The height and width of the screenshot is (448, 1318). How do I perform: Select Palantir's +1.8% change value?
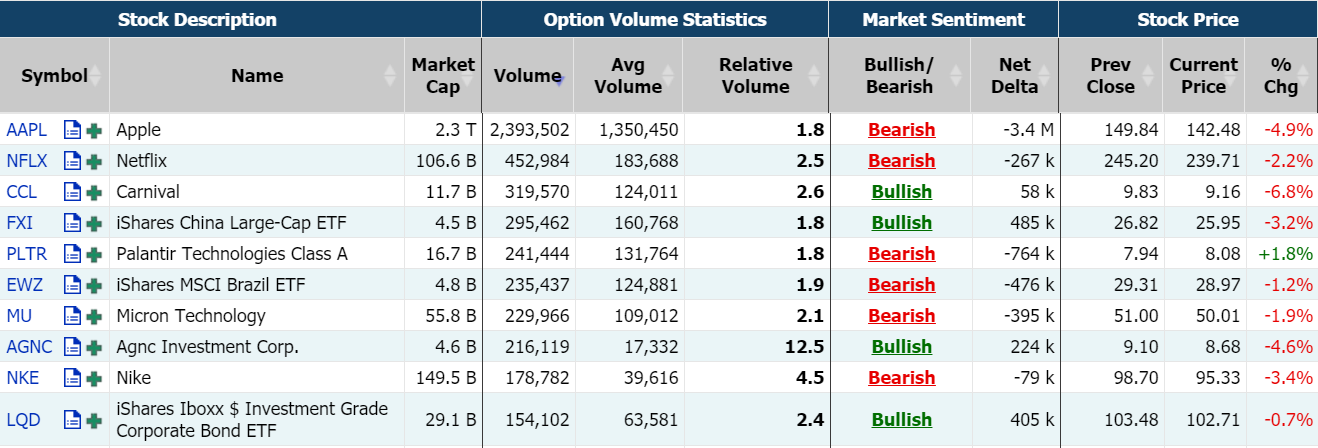(1286, 254)
